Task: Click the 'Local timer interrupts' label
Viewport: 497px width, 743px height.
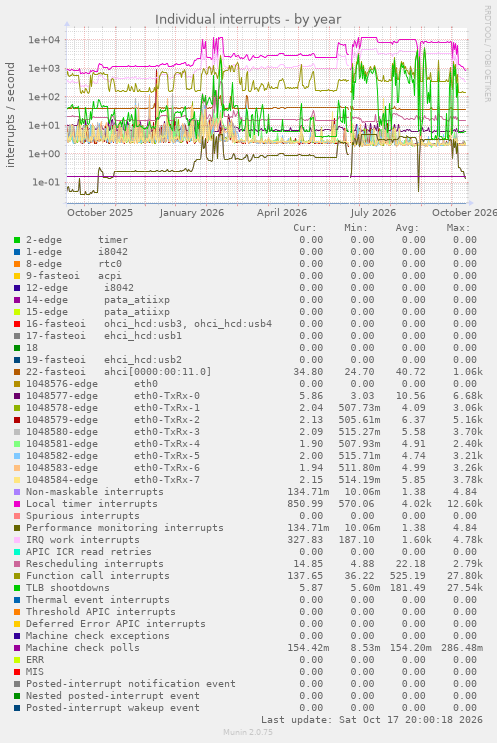Action: click(x=92, y=504)
